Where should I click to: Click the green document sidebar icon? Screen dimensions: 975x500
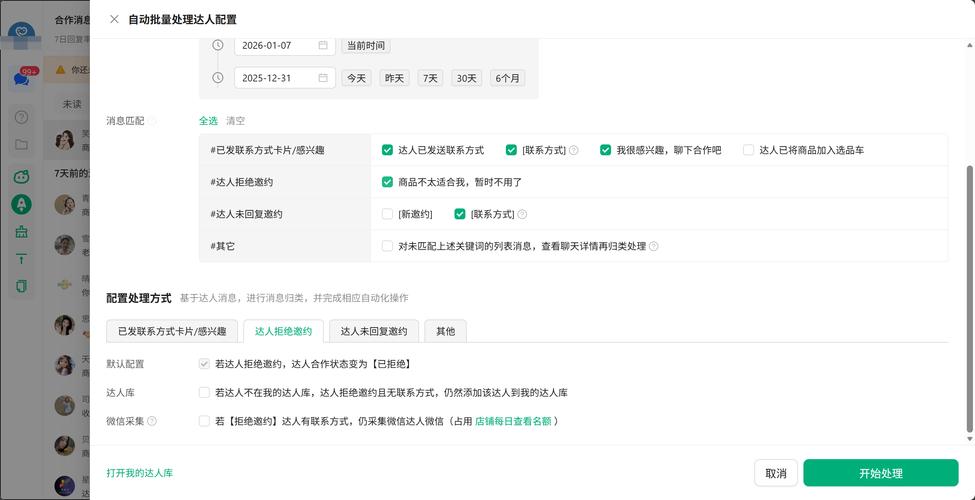pos(22,286)
